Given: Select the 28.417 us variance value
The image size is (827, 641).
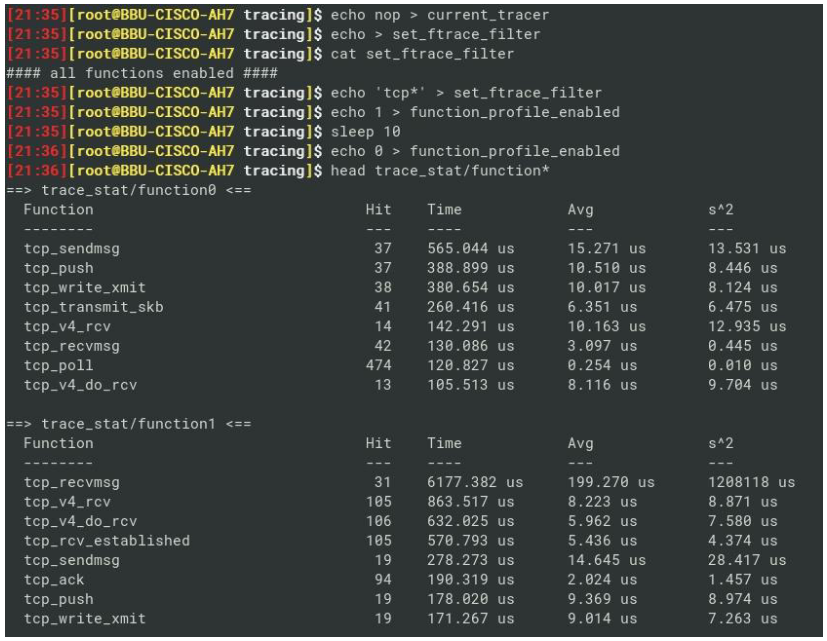Looking at the screenshot, I should (746, 560).
